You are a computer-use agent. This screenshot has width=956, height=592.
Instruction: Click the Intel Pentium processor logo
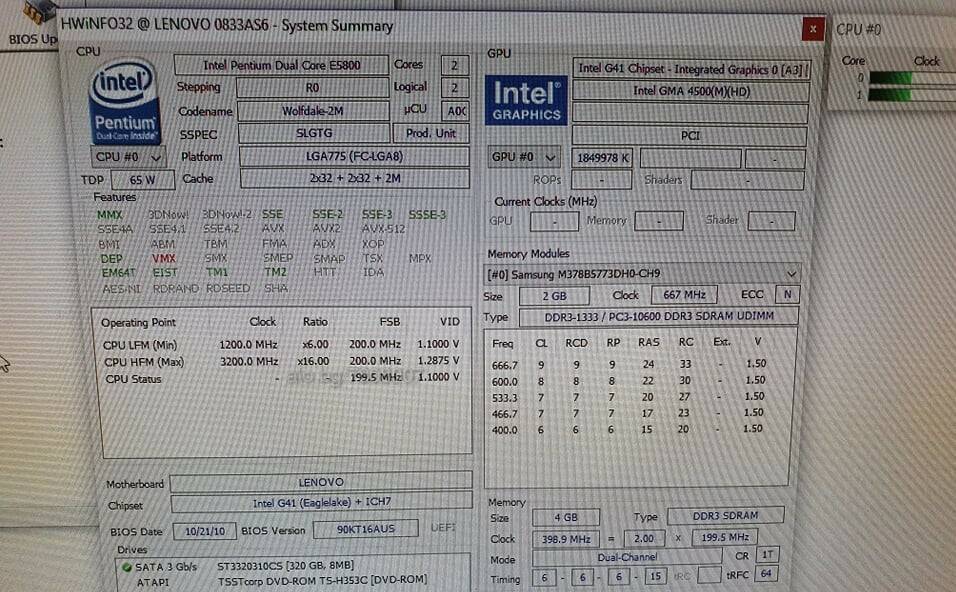click(x=125, y=102)
